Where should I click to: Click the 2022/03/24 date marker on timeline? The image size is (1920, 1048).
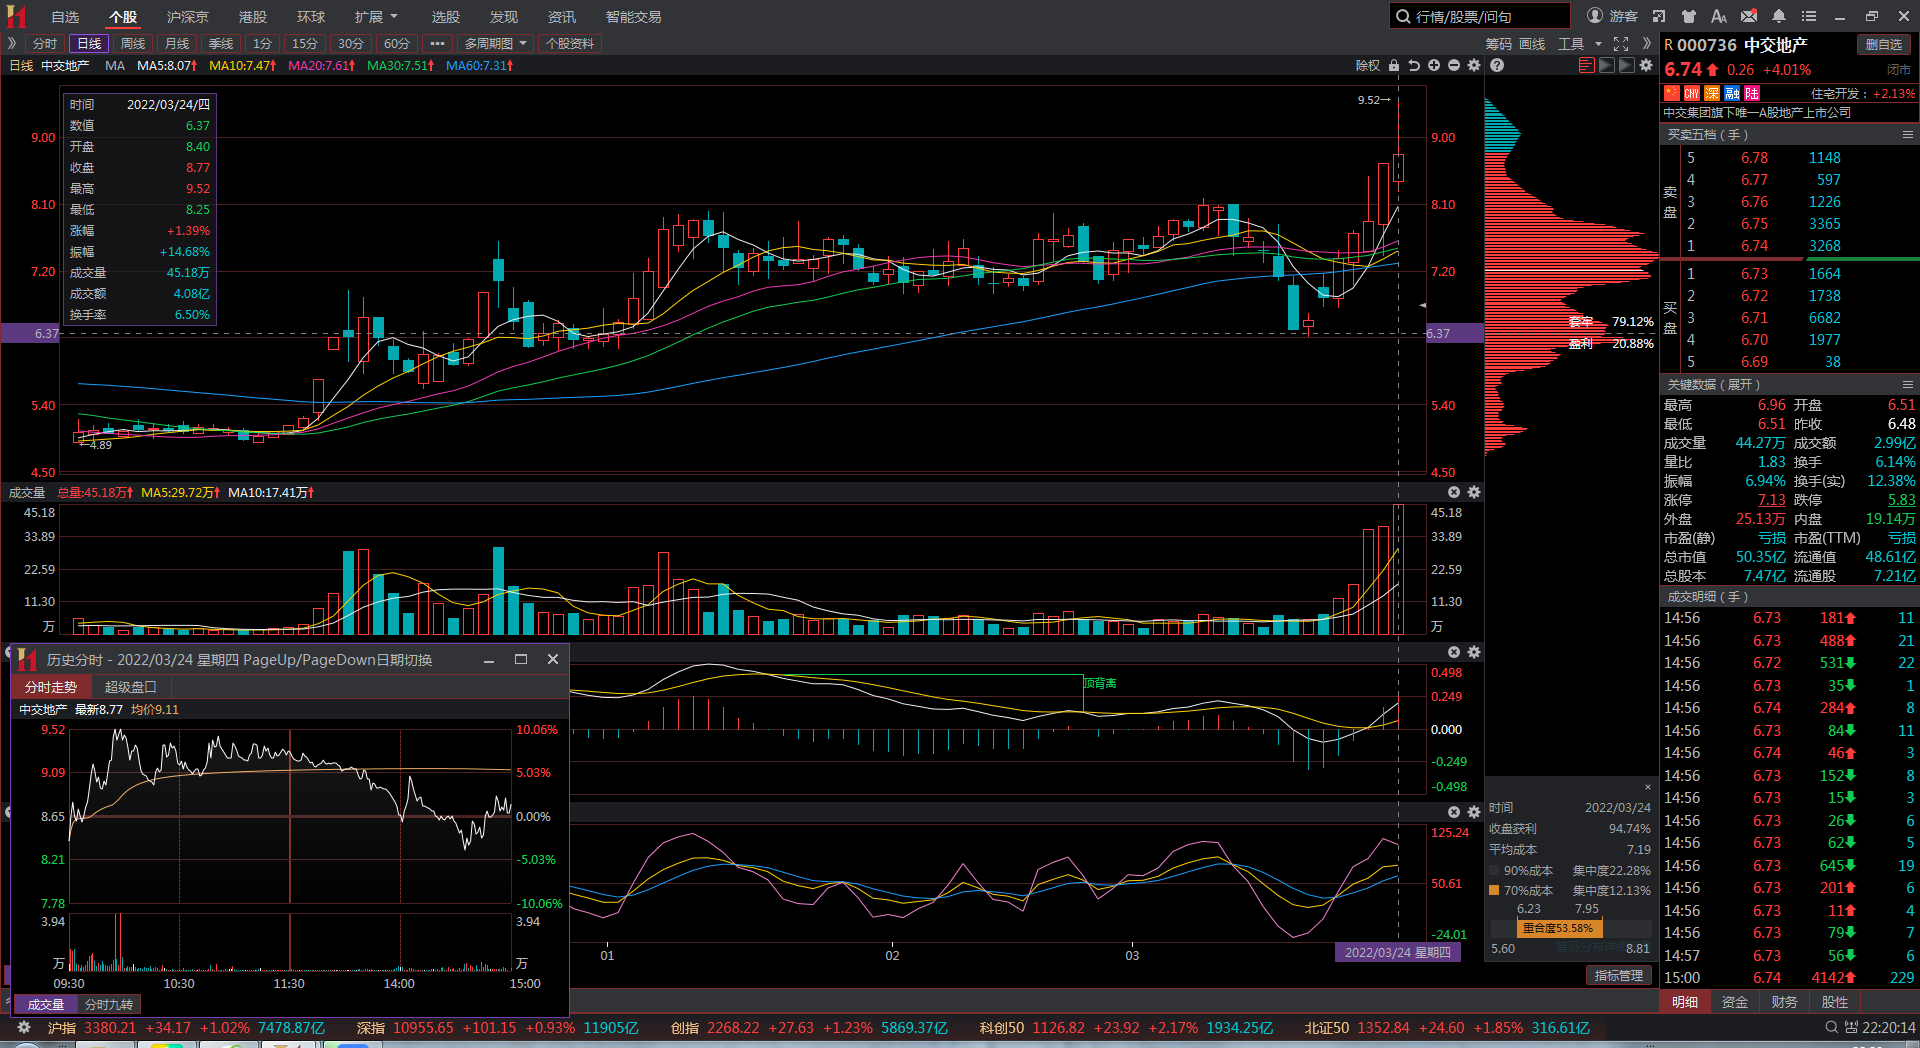[1397, 953]
